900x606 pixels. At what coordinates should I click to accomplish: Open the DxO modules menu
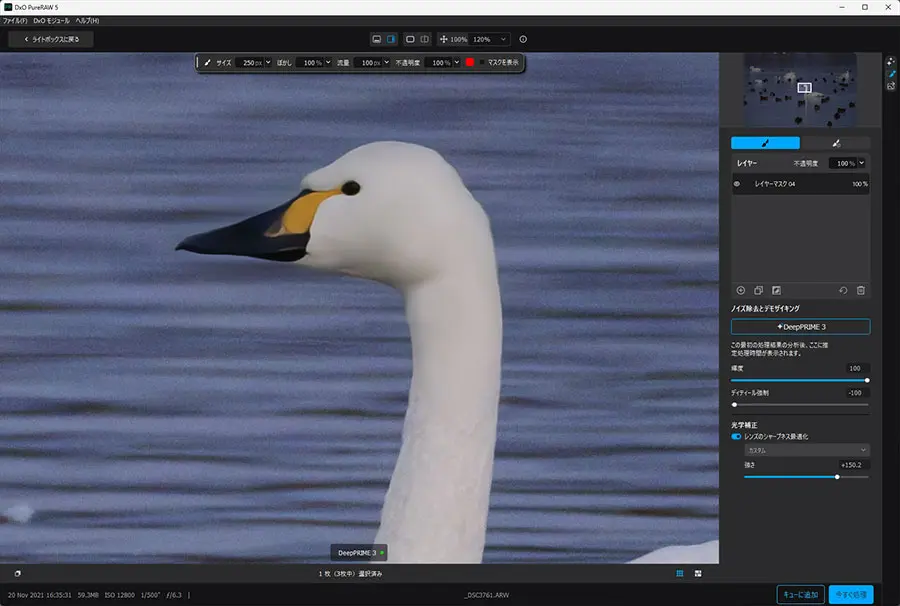[x=51, y=21]
